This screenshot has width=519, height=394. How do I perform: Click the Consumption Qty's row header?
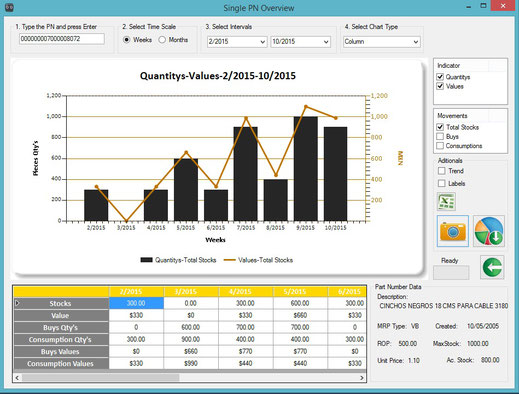point(61,340)
